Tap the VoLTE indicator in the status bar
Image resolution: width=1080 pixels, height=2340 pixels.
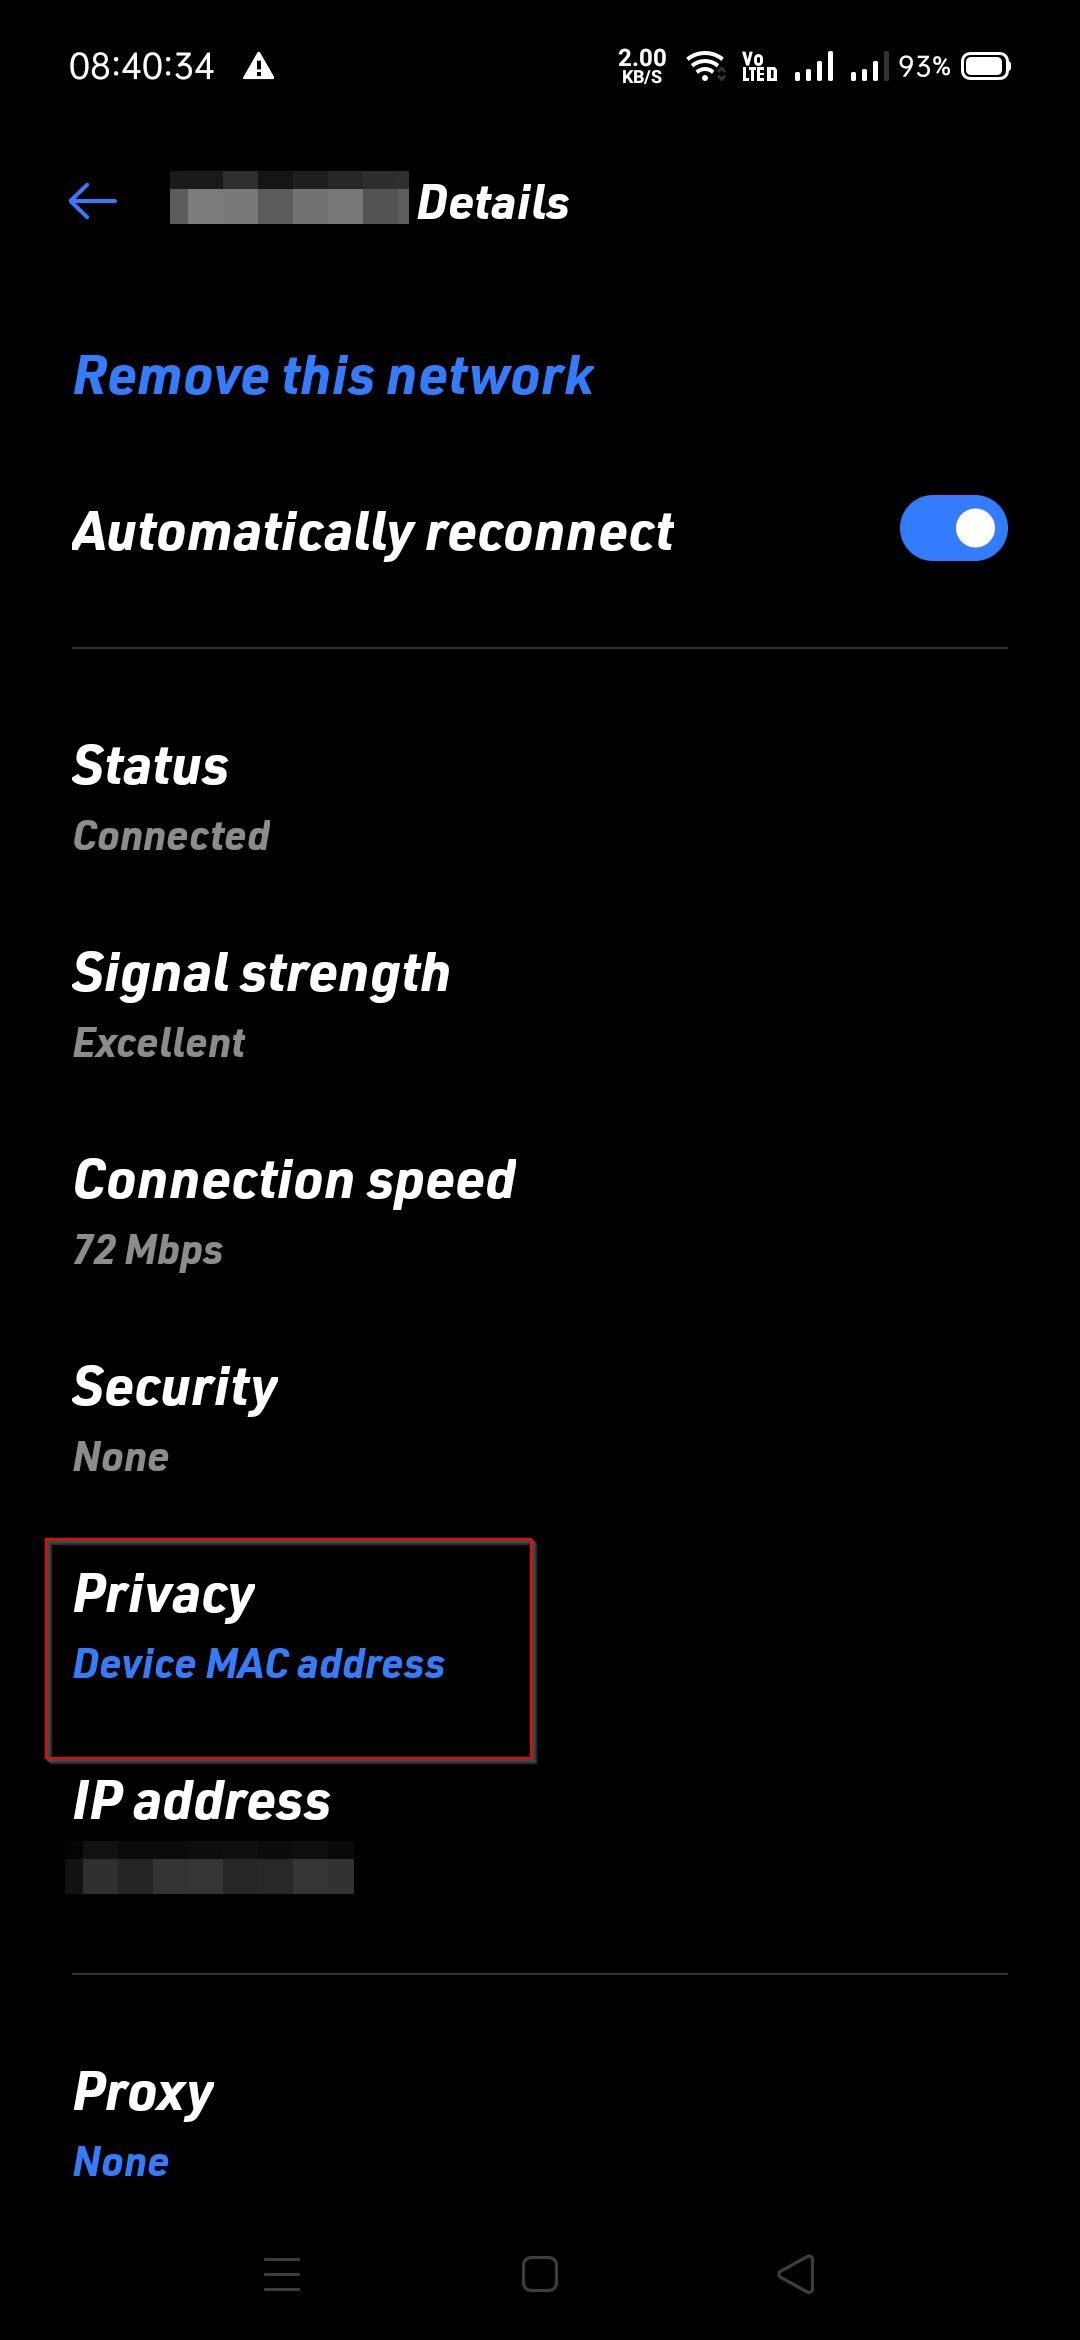click(x=762, y=64)
